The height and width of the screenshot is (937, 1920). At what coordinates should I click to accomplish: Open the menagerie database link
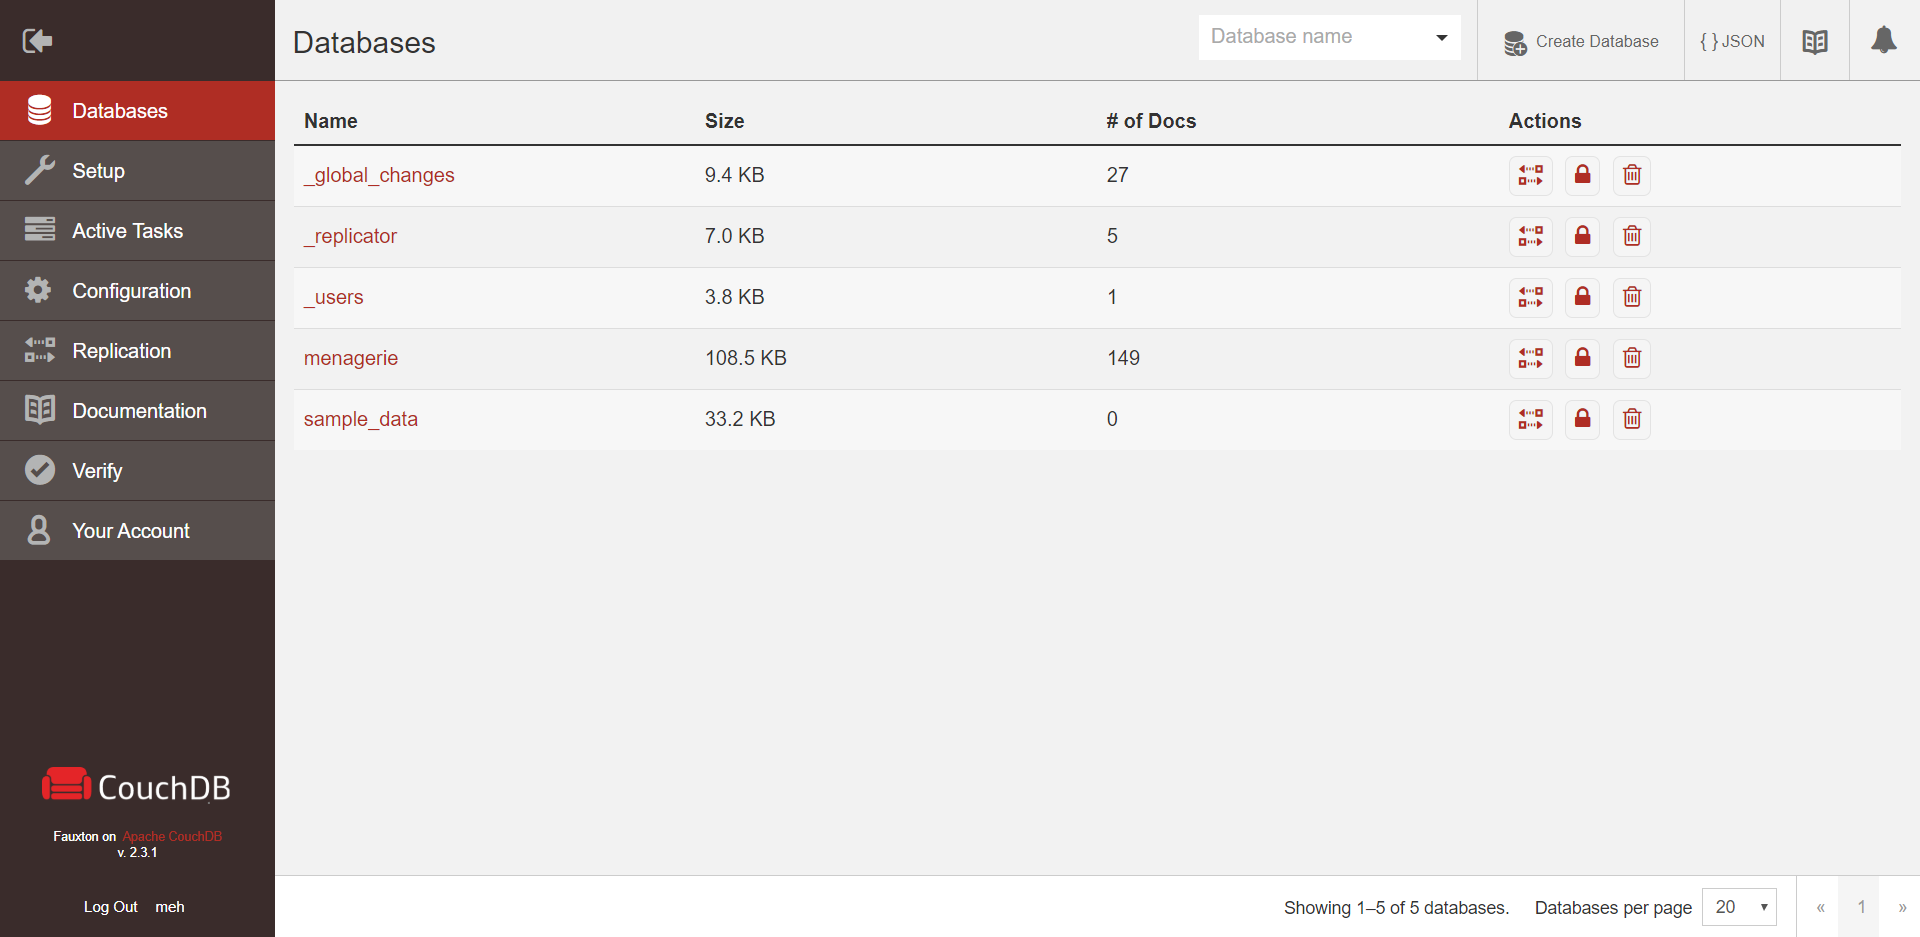click(x=351, y=358)
